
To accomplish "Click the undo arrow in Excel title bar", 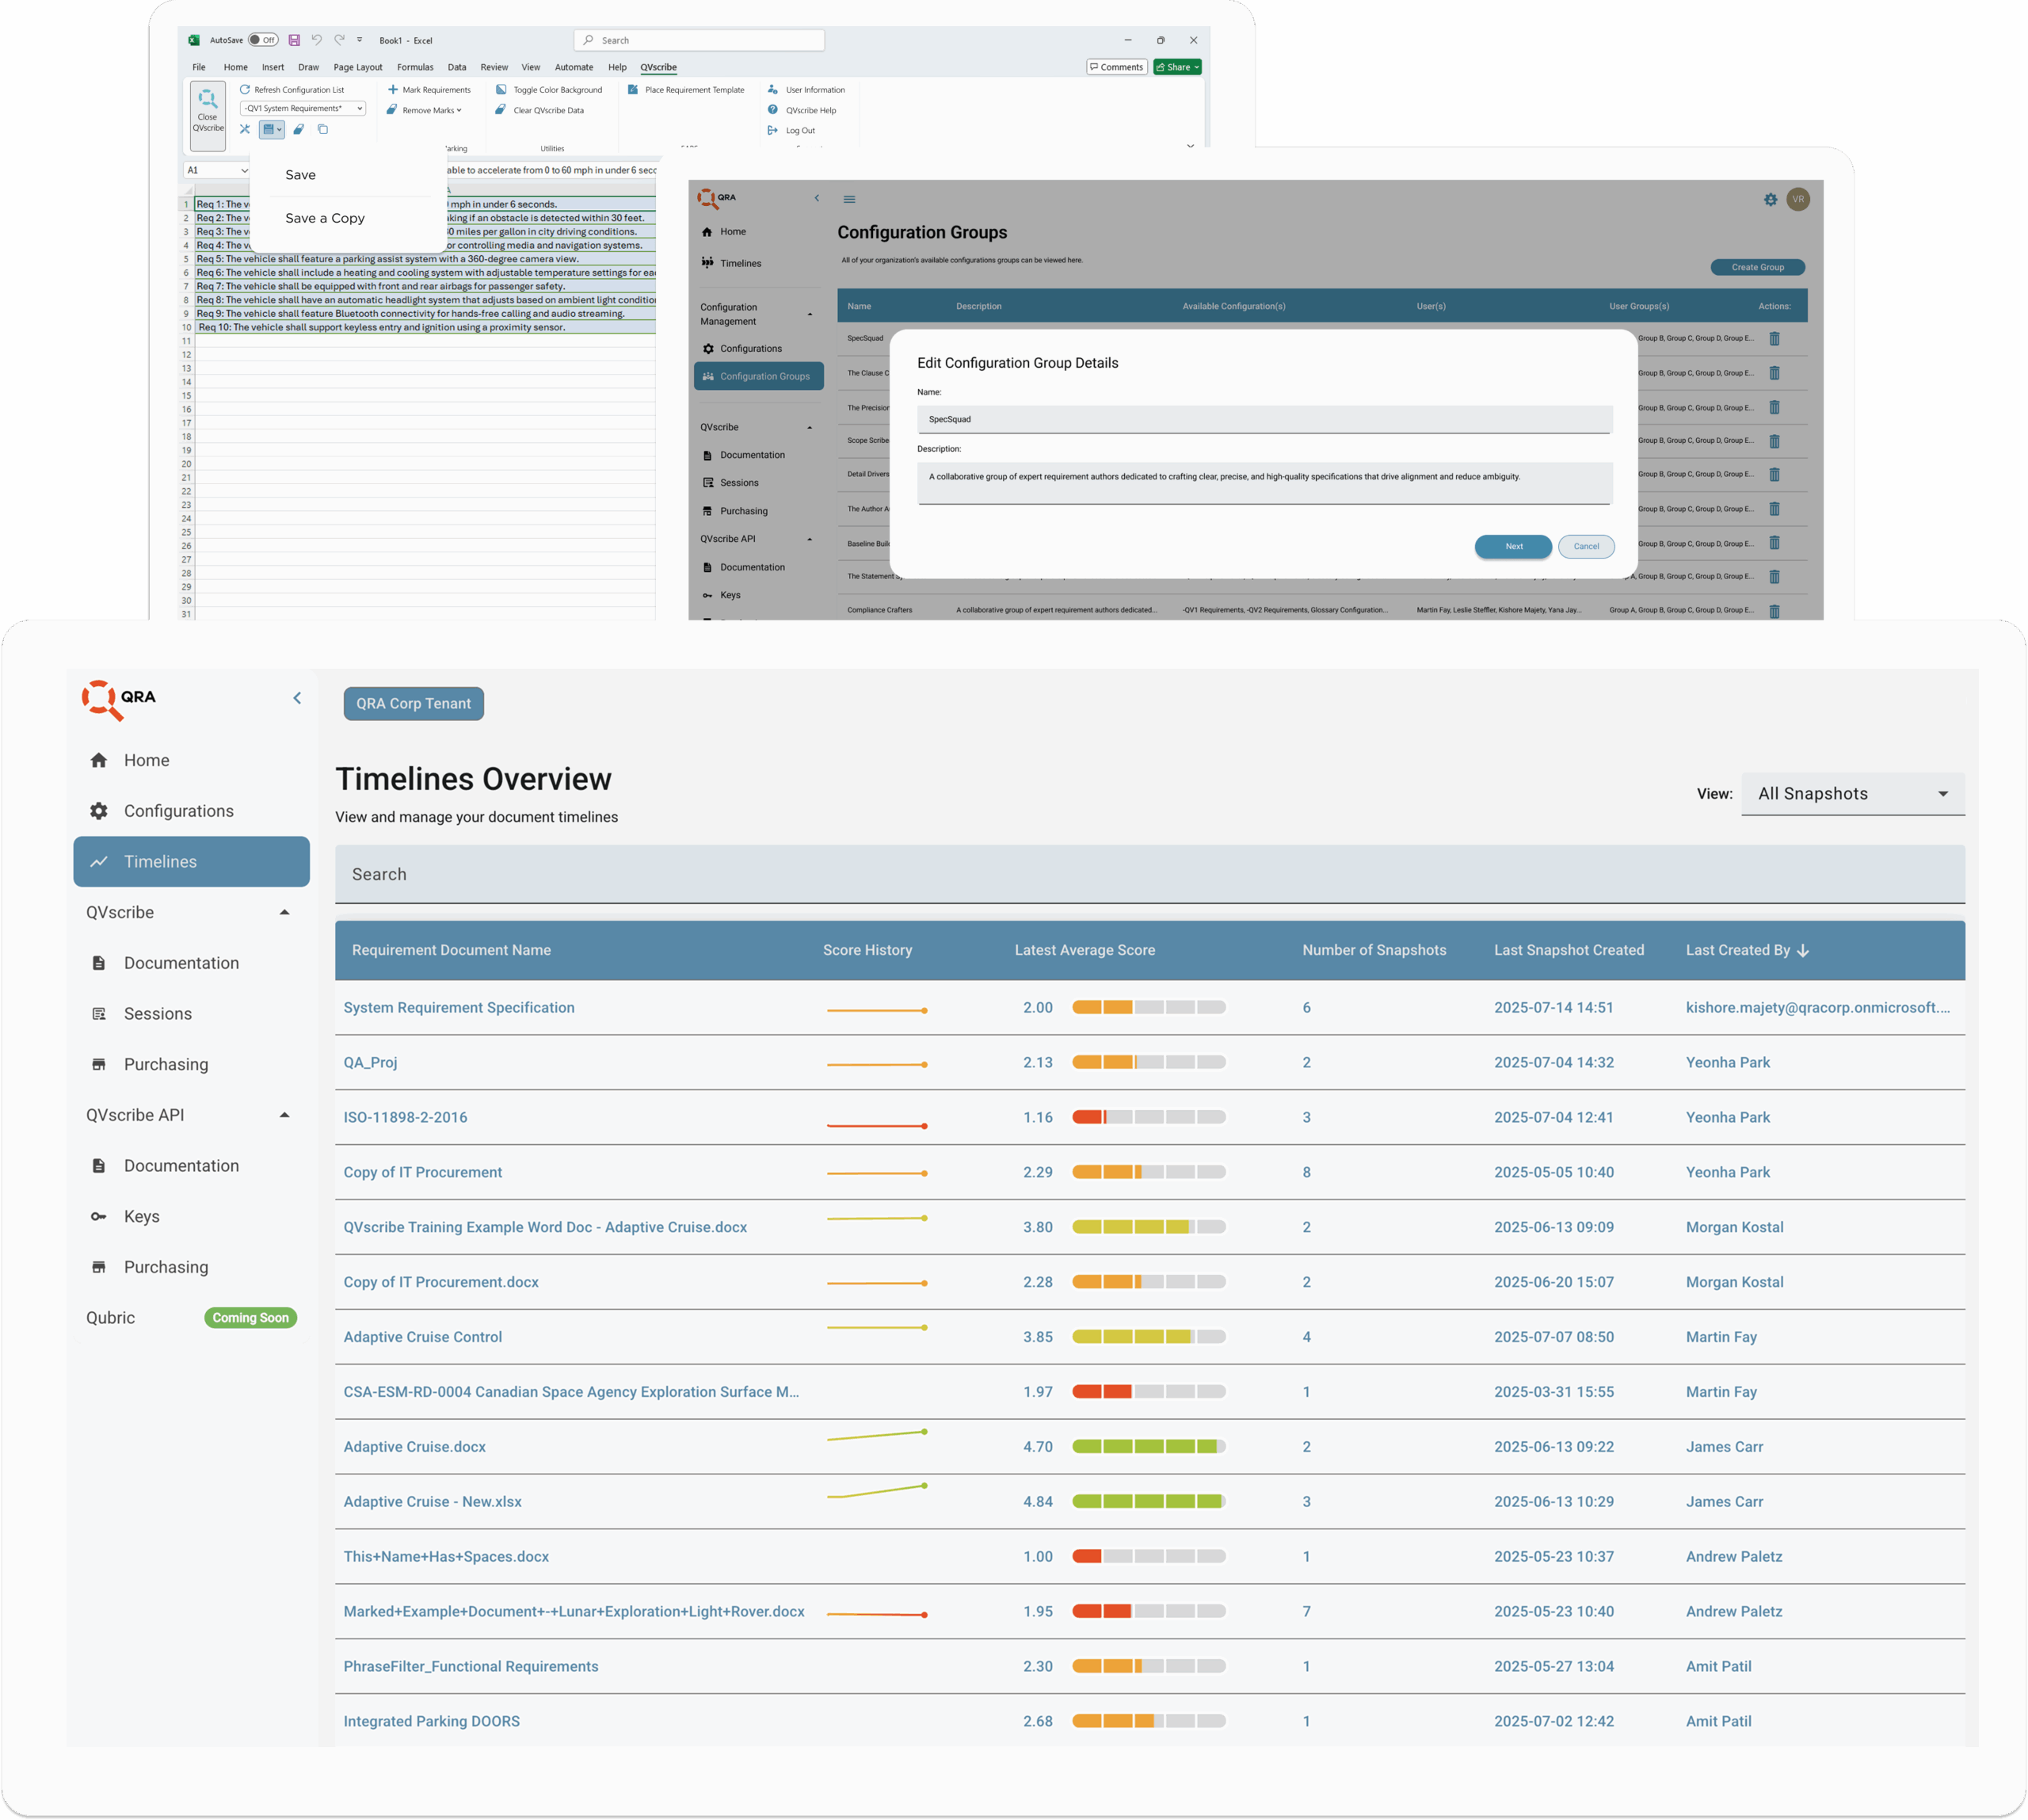I will click(x=316, y=40).
